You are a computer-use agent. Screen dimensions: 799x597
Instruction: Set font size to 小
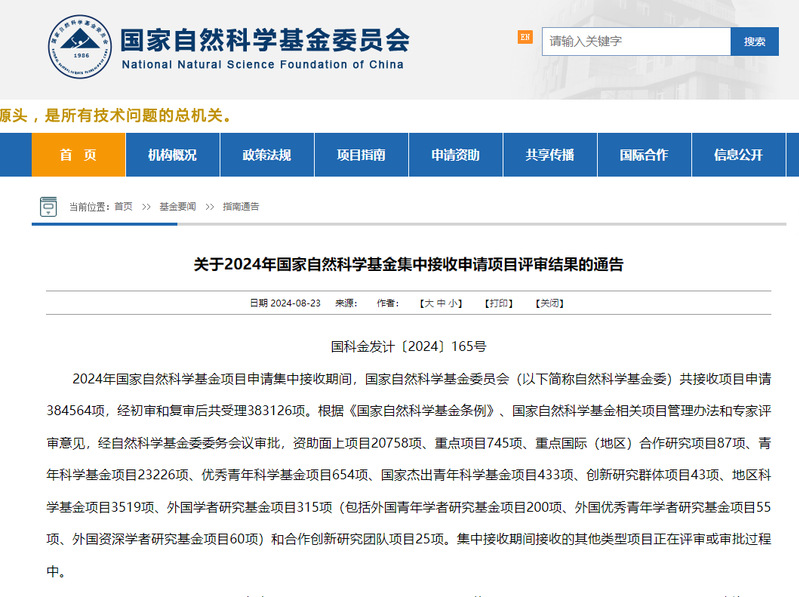point(452,303)
